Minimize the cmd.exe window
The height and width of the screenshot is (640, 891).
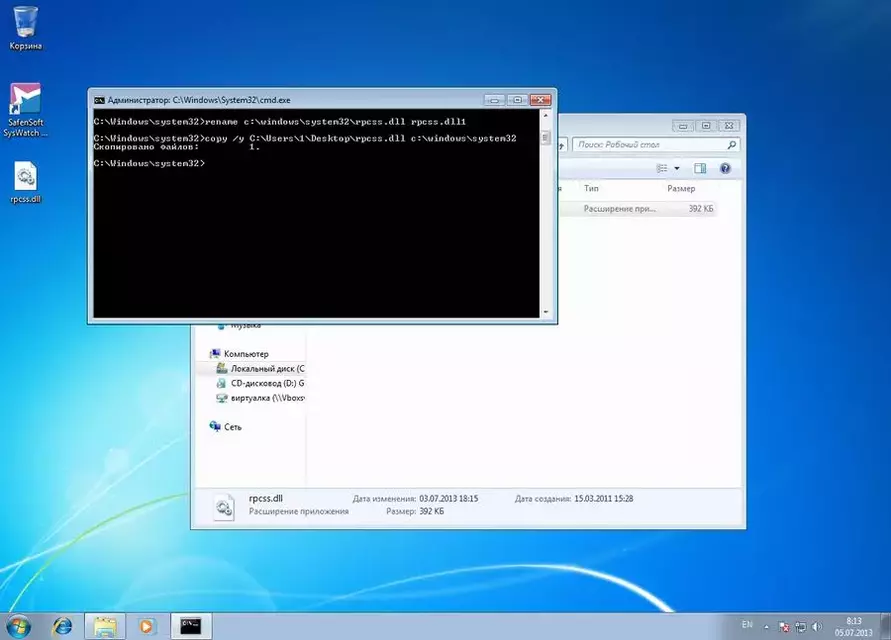pos(494,100)
